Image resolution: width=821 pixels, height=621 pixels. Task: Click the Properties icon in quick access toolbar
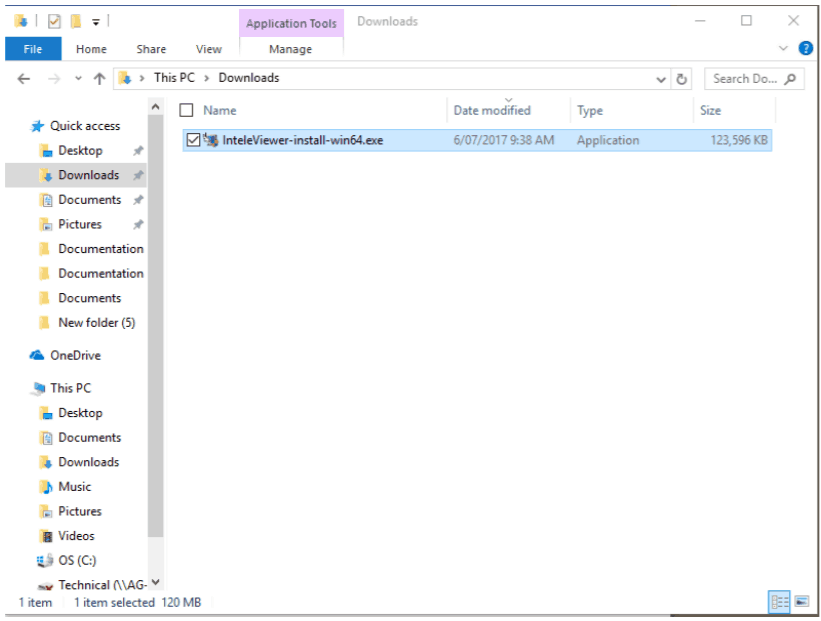(54, 21)
